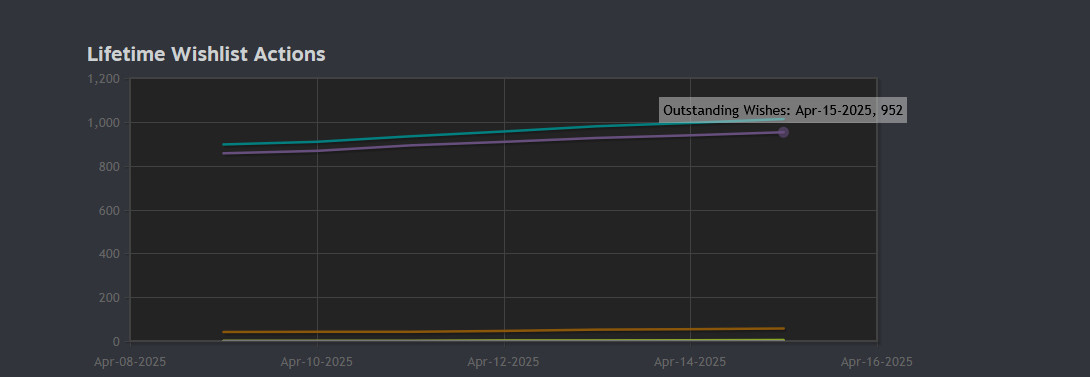Viewport: 1090px width, 377px height.
Task: Click the 800 y-axis label
Action: point(110,167)
